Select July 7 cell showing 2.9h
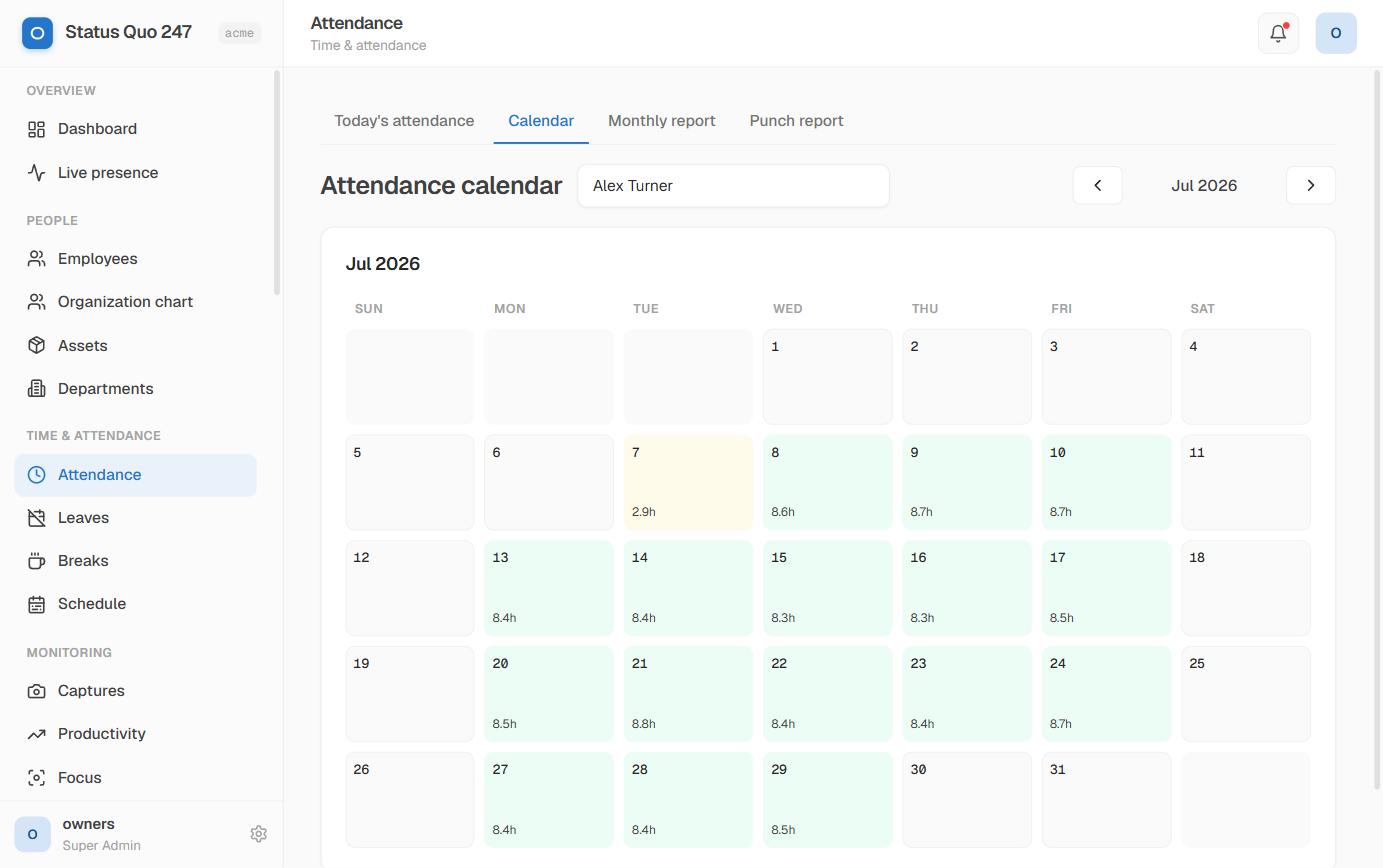The height and width of the screenshot is (868, 1383). click(688, 482)
